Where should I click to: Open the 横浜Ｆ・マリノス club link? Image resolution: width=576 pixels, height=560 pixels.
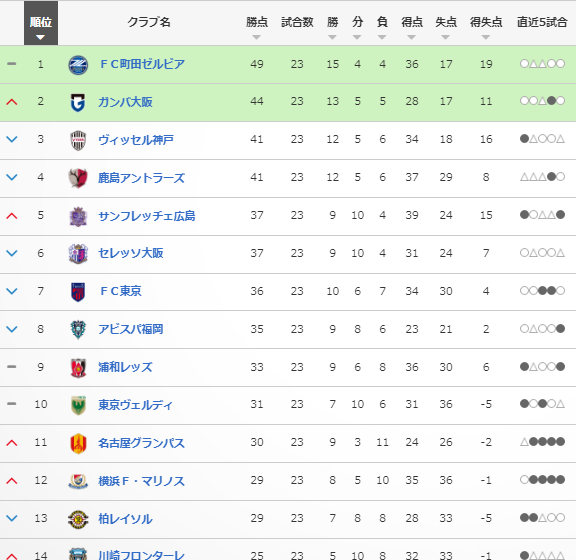point(141,481)
